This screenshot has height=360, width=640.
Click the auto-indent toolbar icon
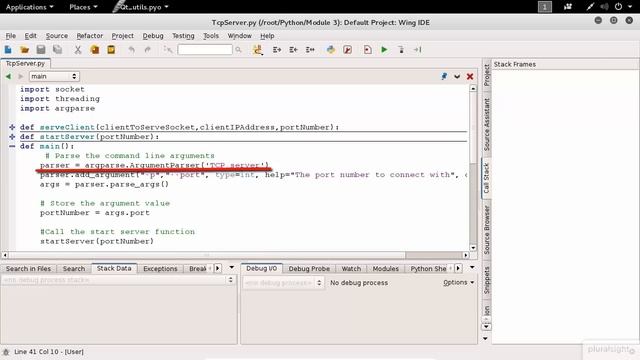point(310,50)
